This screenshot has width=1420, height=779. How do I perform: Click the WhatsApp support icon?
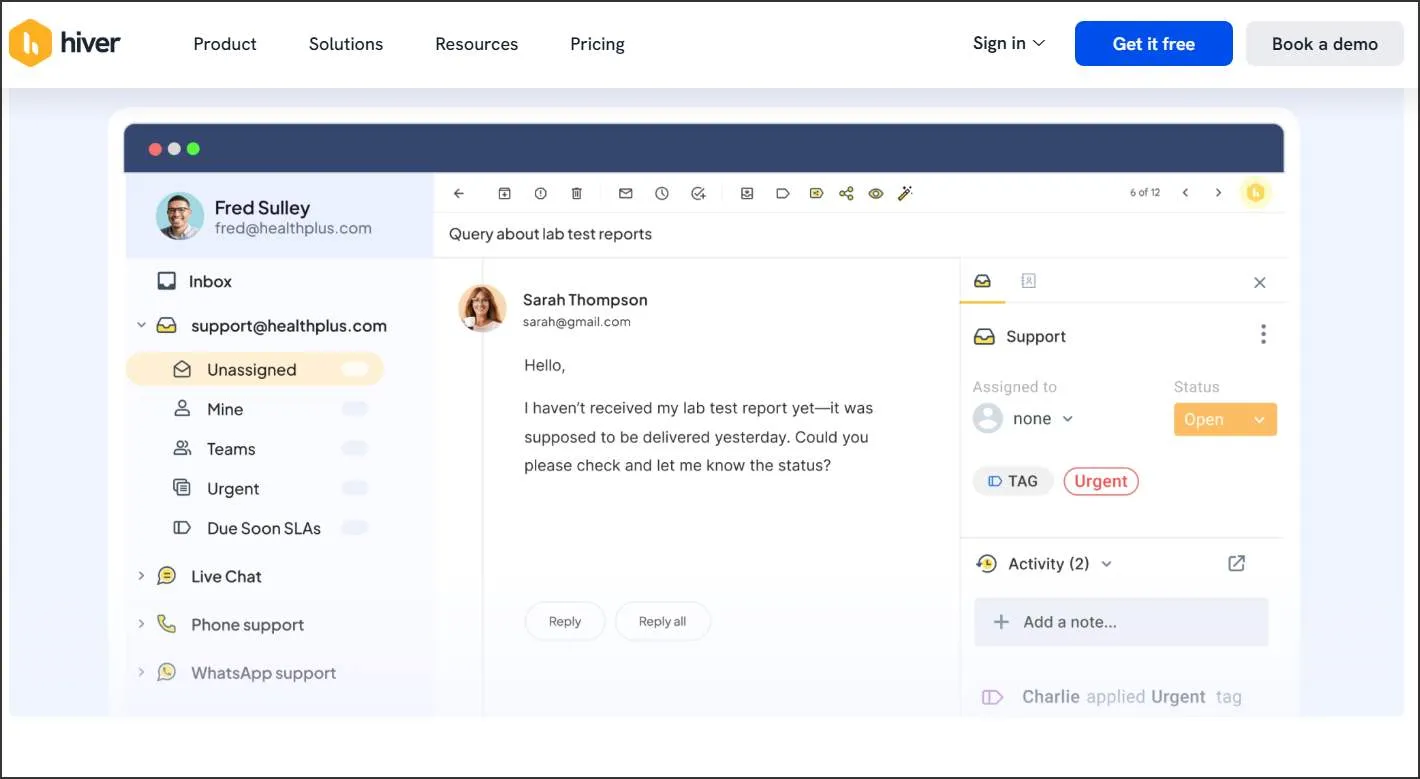[x=167, y=672]
